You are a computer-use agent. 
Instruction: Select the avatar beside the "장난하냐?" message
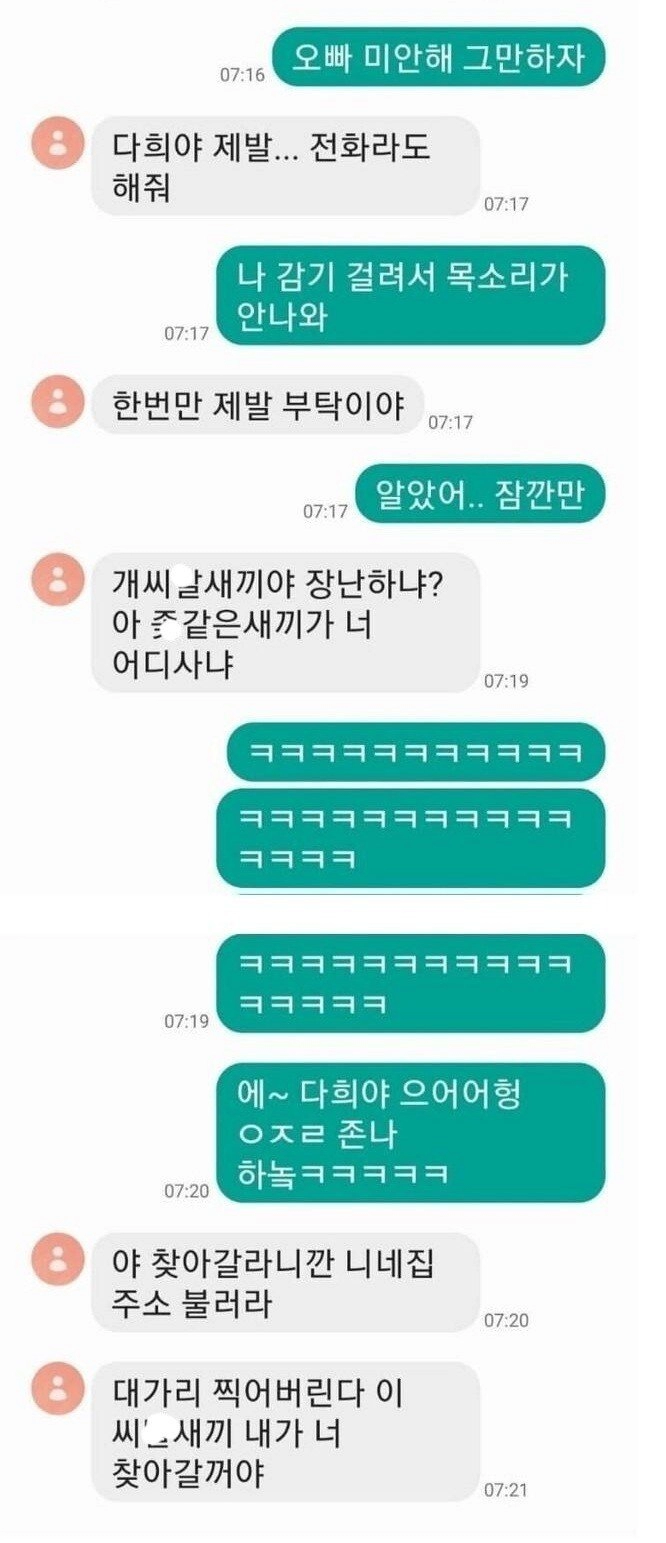click(58, 580)
